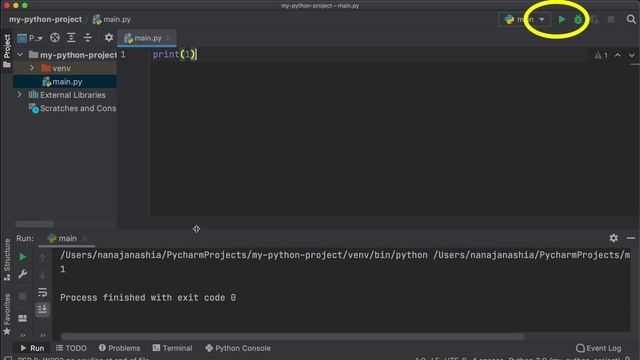Toggle the Structure tool window sidebar button
640x360 pixels.
7,260
